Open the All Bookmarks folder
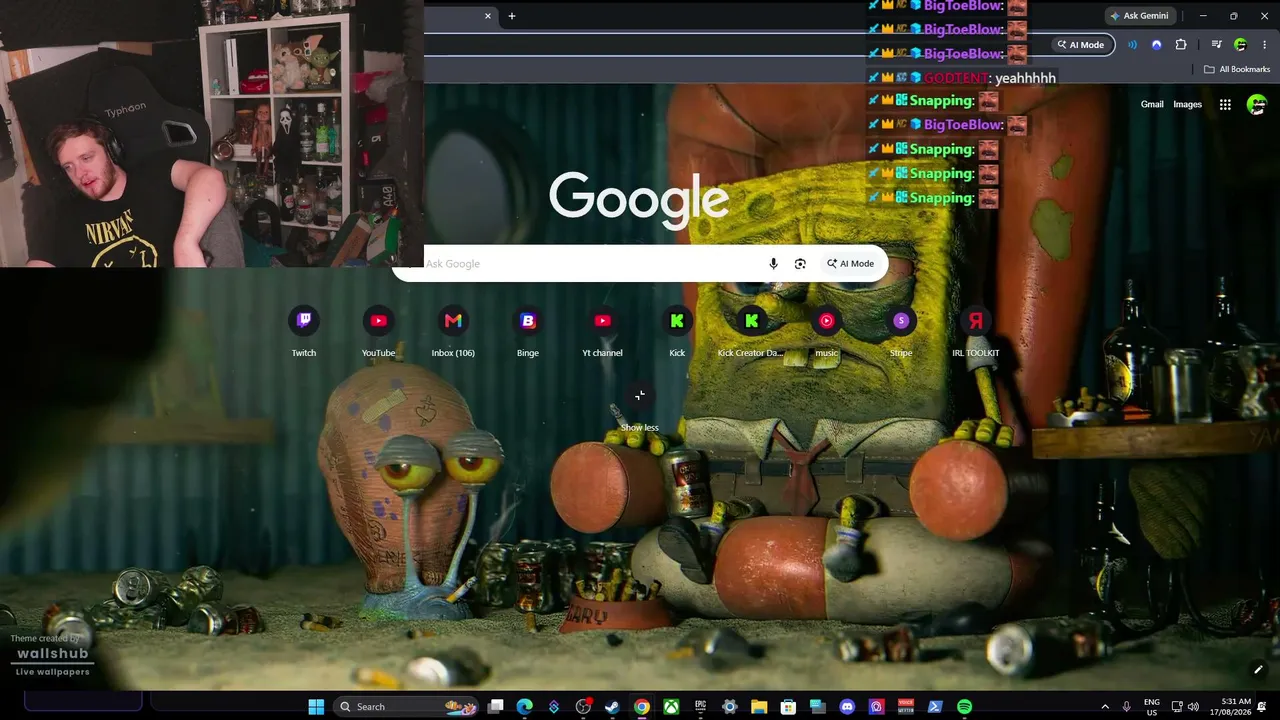 (x=1237, y=70)
